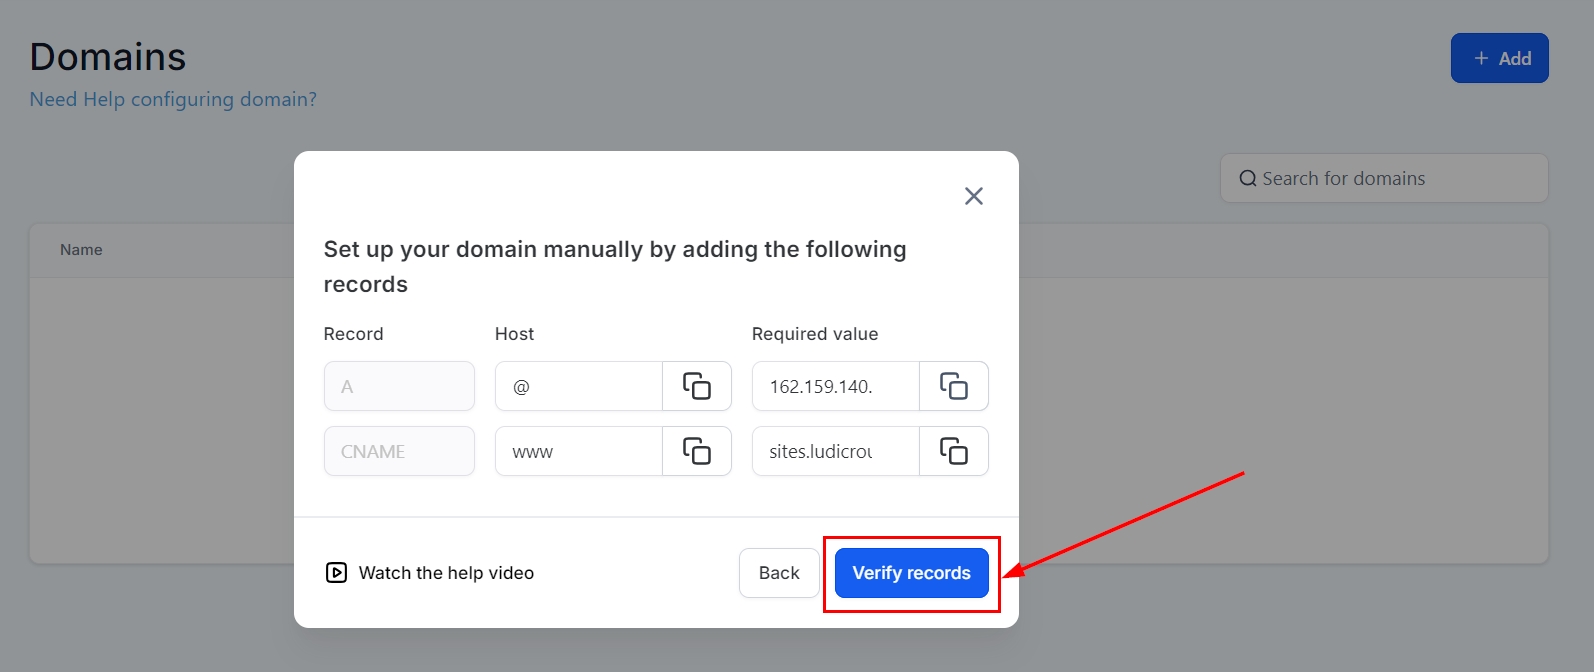Click the @ host input field
Viewport: 1594px width, 672px height.
tap(579, 386)
